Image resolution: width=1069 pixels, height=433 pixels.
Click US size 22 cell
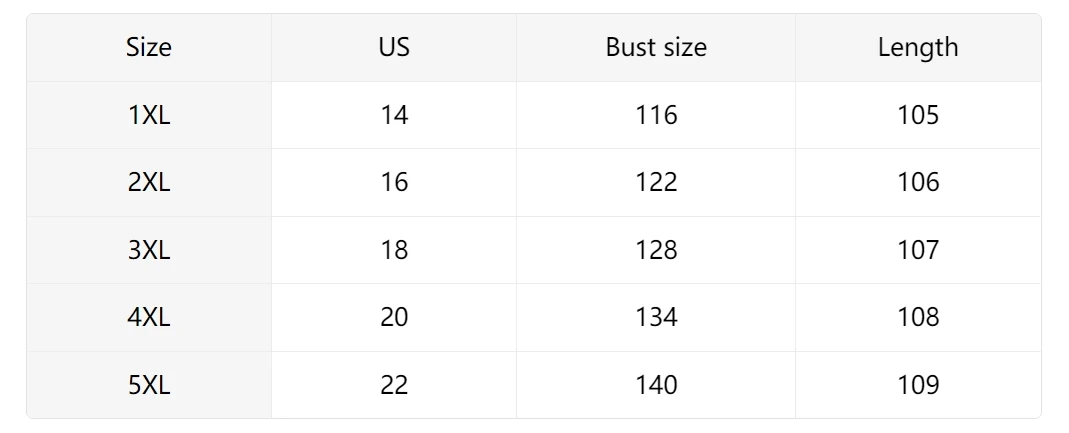click(394, 385)
